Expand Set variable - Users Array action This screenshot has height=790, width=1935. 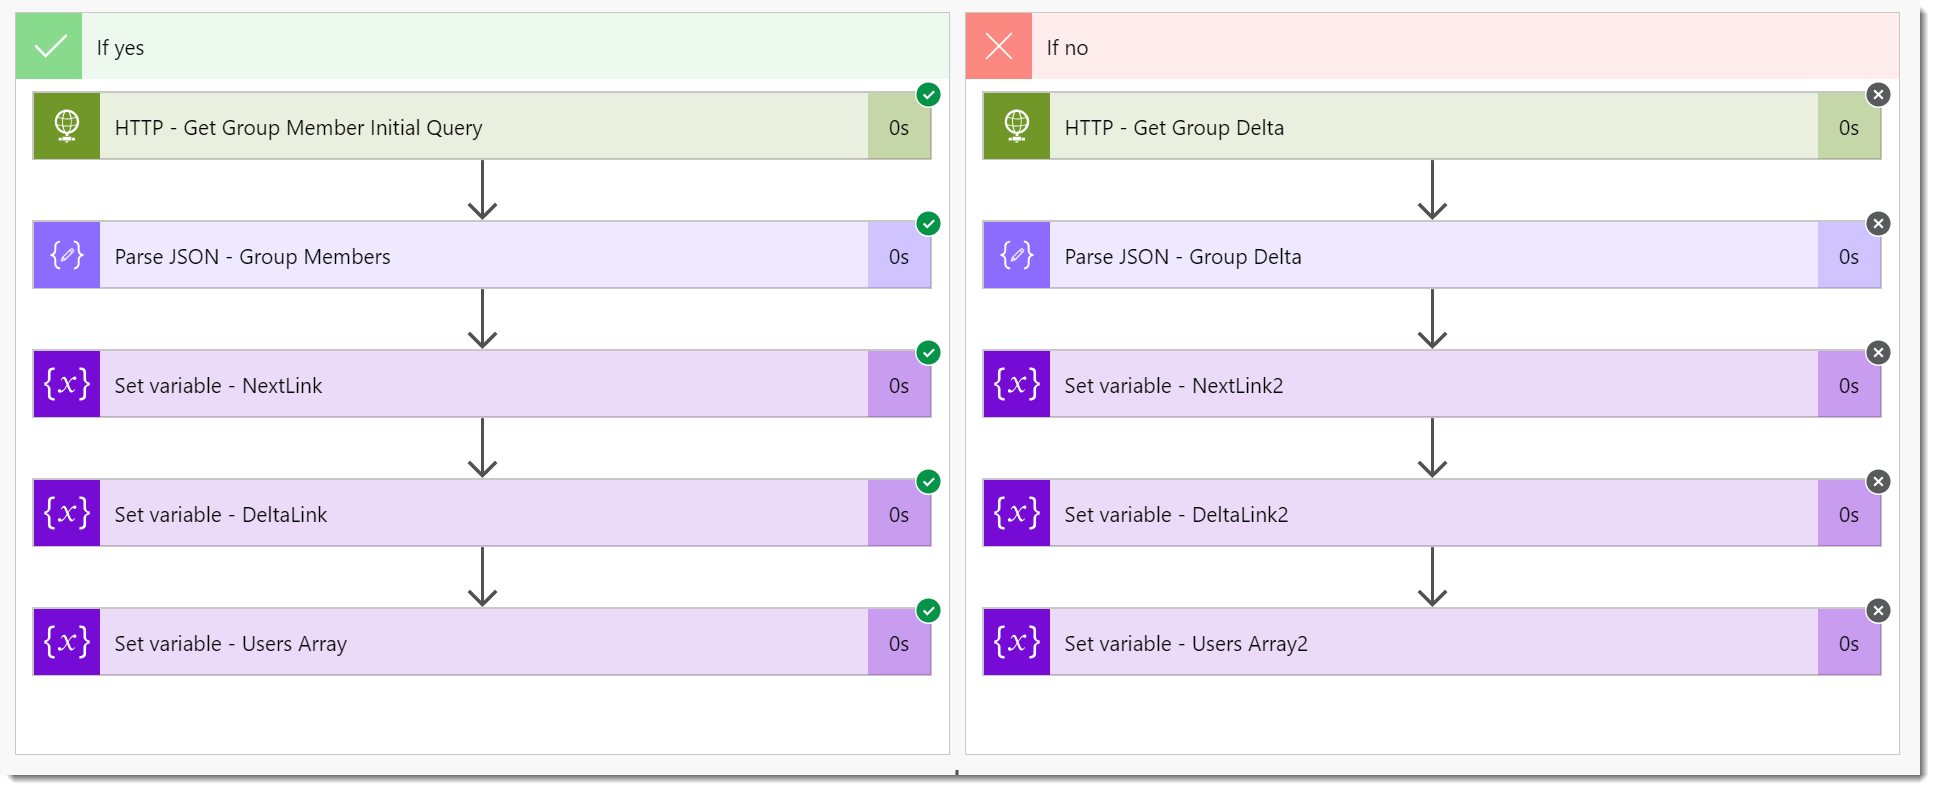pos(482,642)
